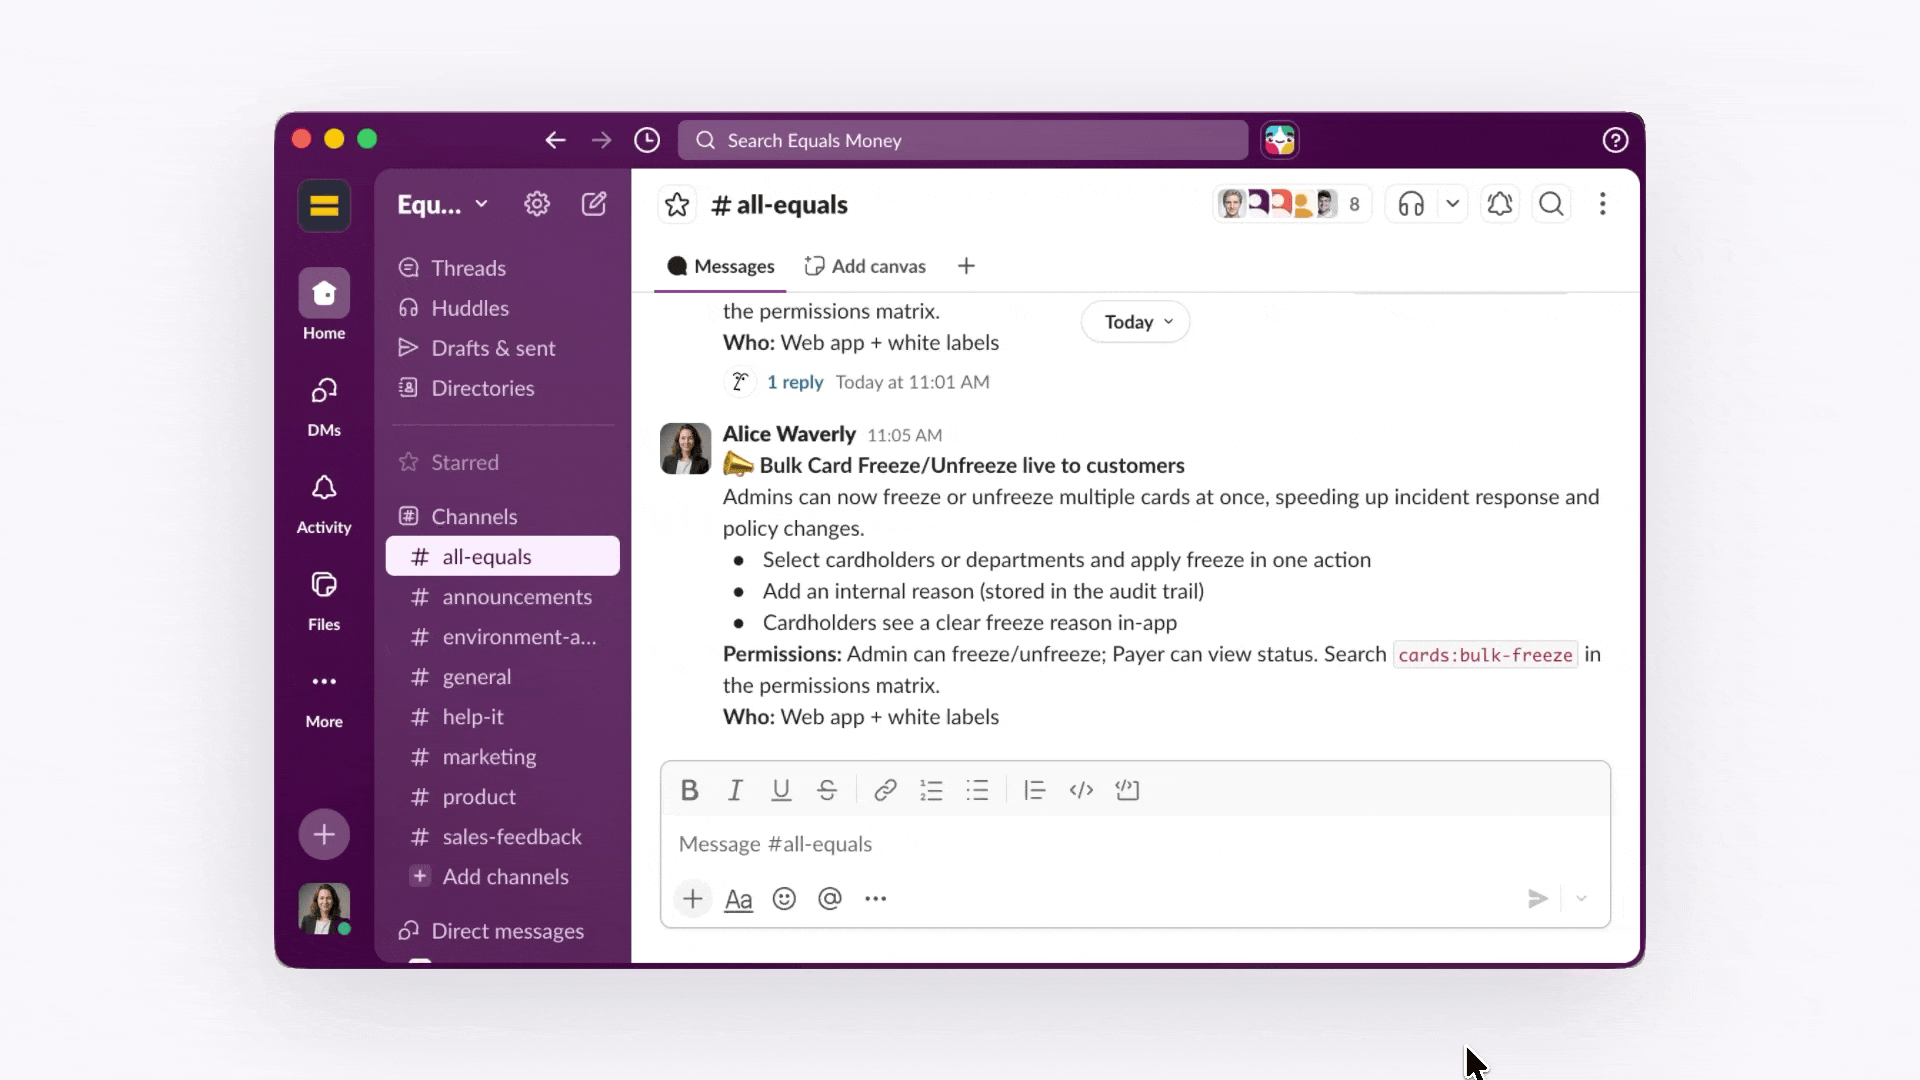Open huddle options dropdown arrow
Screen dimensions: 1920x1080
point(1453,204)
